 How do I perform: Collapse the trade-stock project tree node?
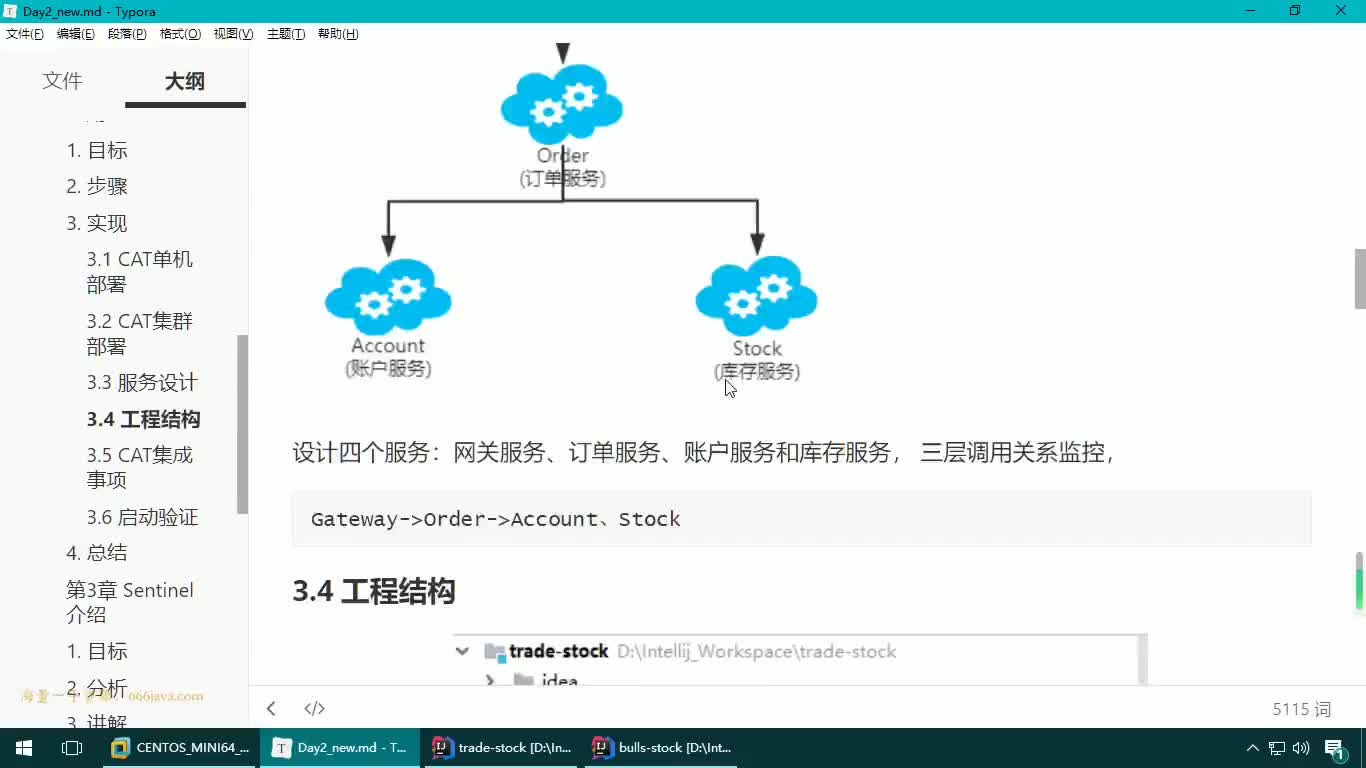(x=462, y=651)
